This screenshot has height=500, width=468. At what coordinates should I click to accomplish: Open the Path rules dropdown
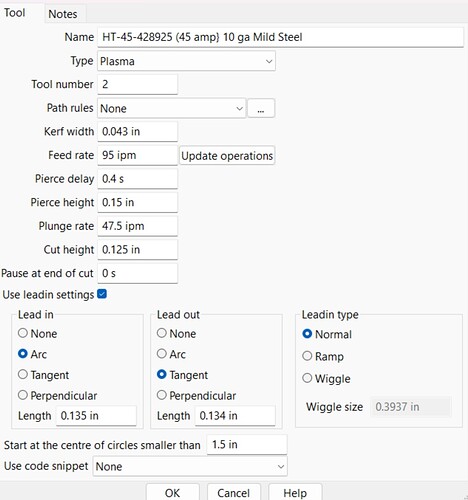[x=172, y=108]
